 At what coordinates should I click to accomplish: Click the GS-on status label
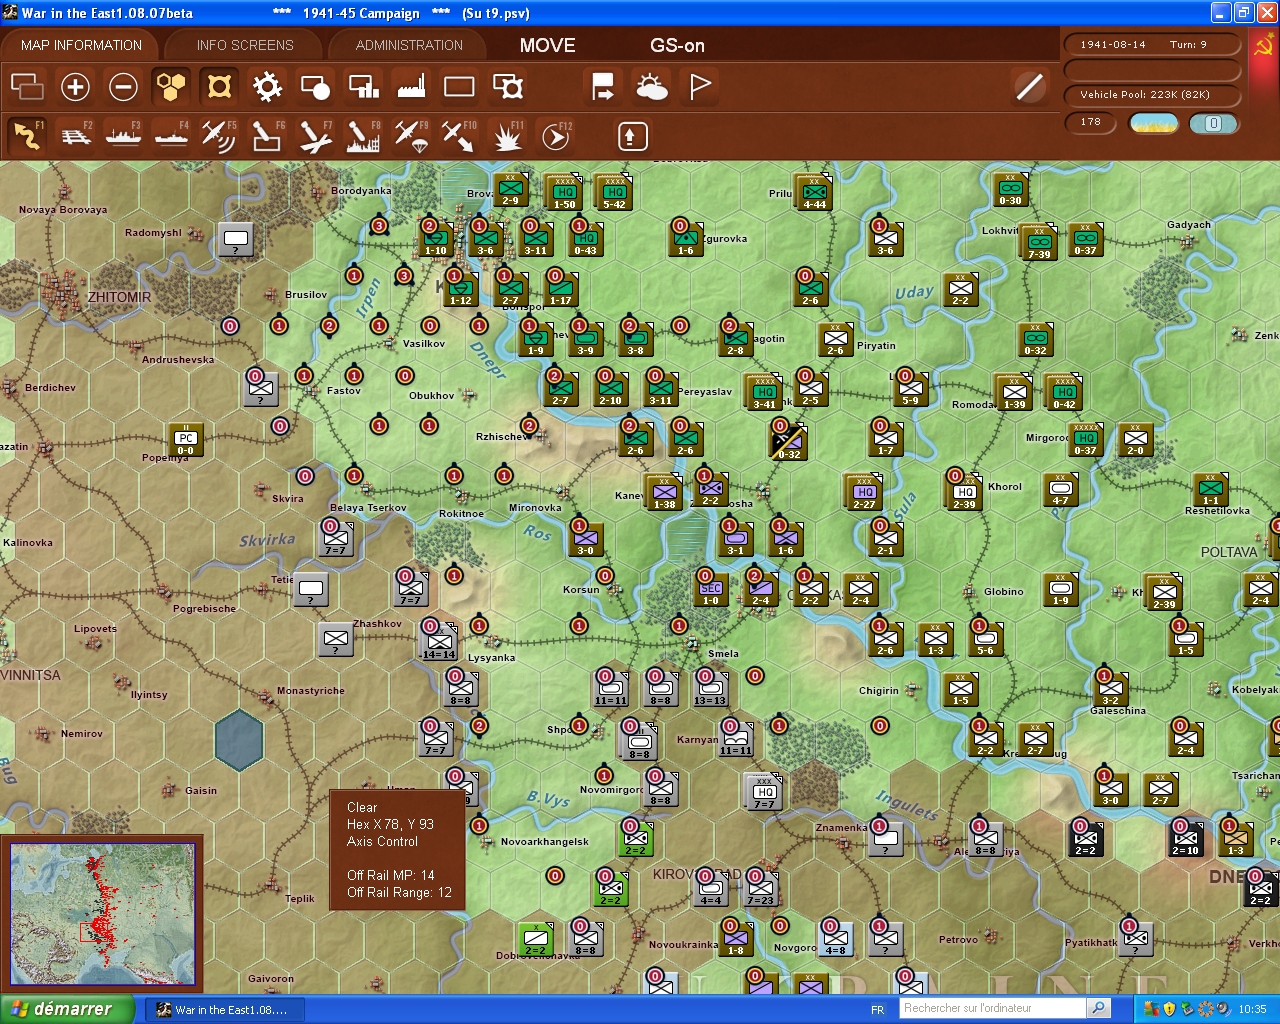click(x=677, y=45)
